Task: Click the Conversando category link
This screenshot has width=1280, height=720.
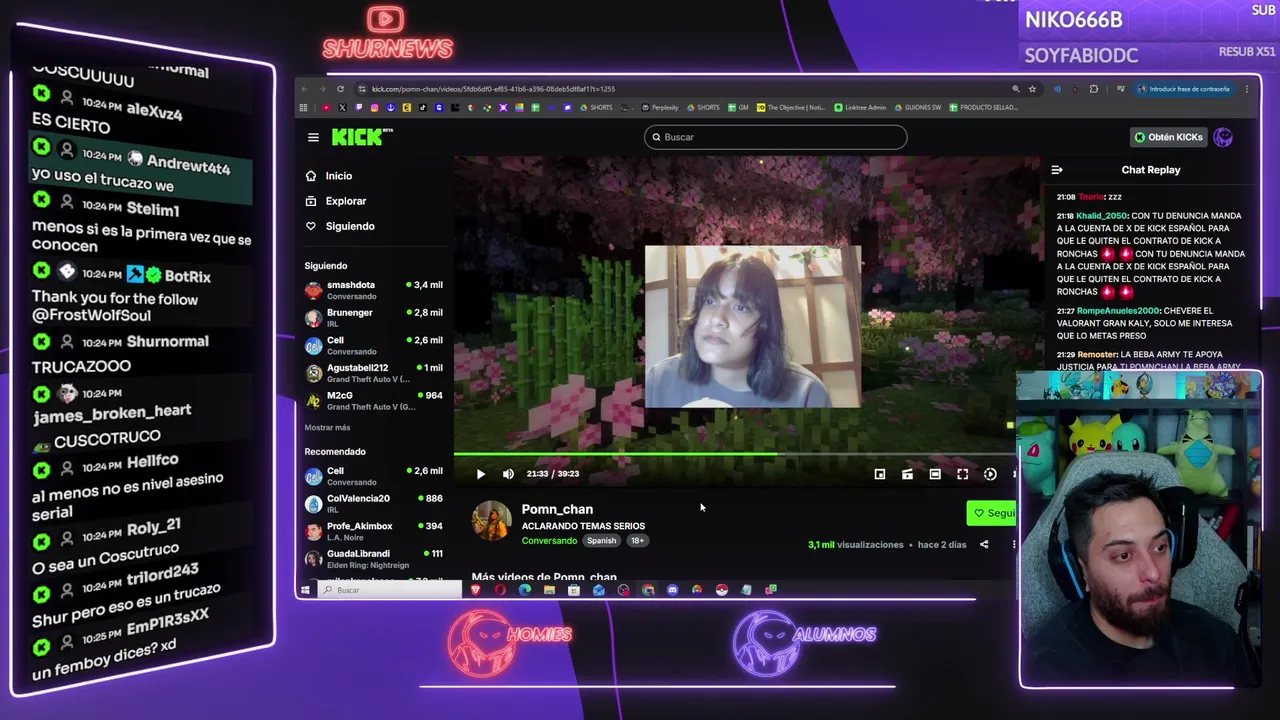Action: coord(549,541)
